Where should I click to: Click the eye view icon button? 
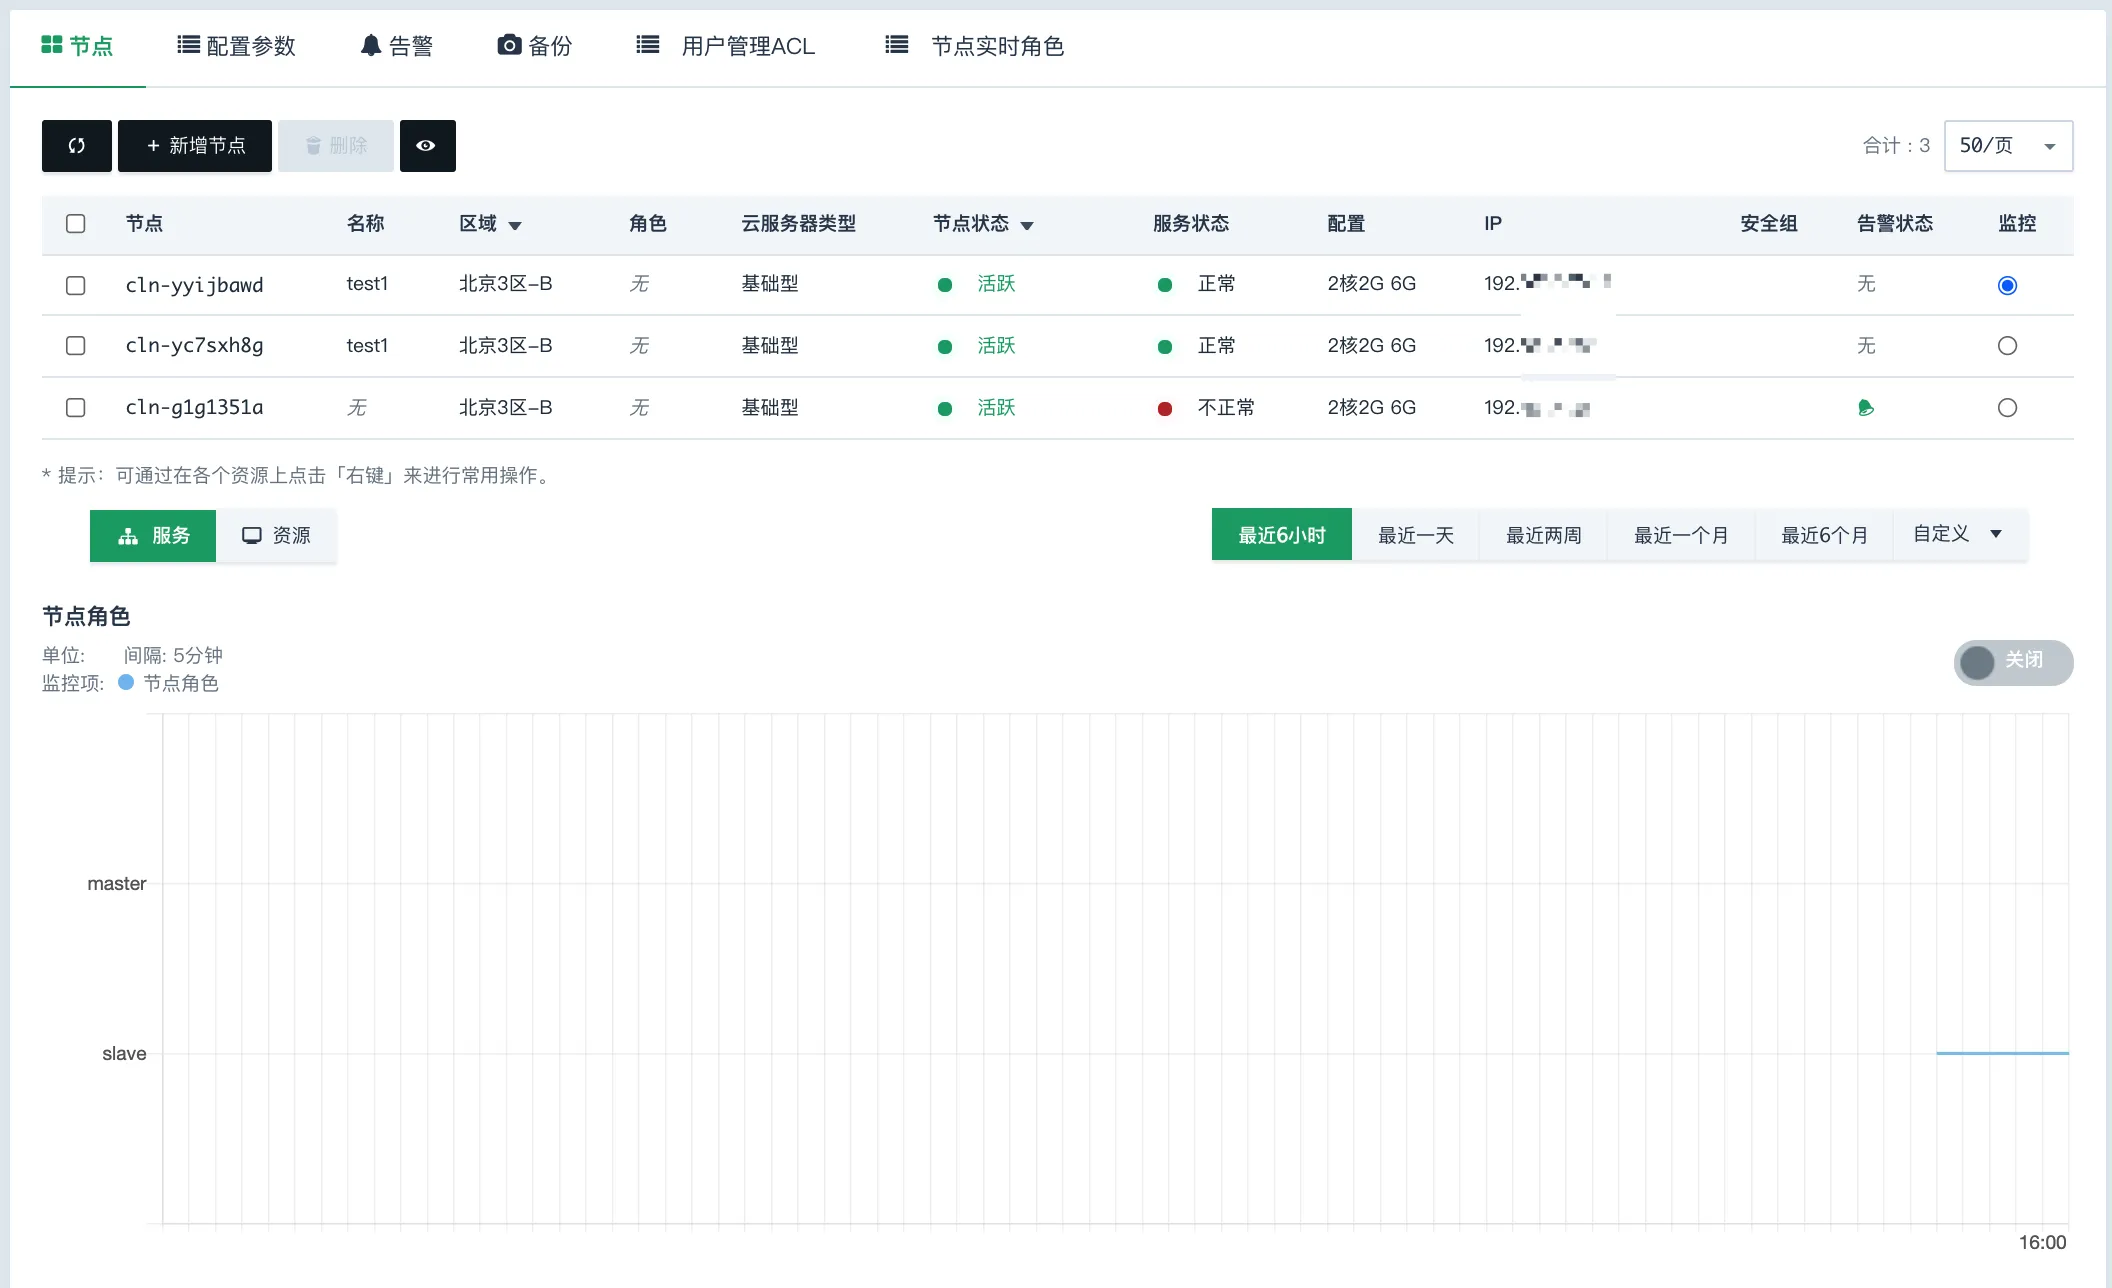(x=427, y=146)
